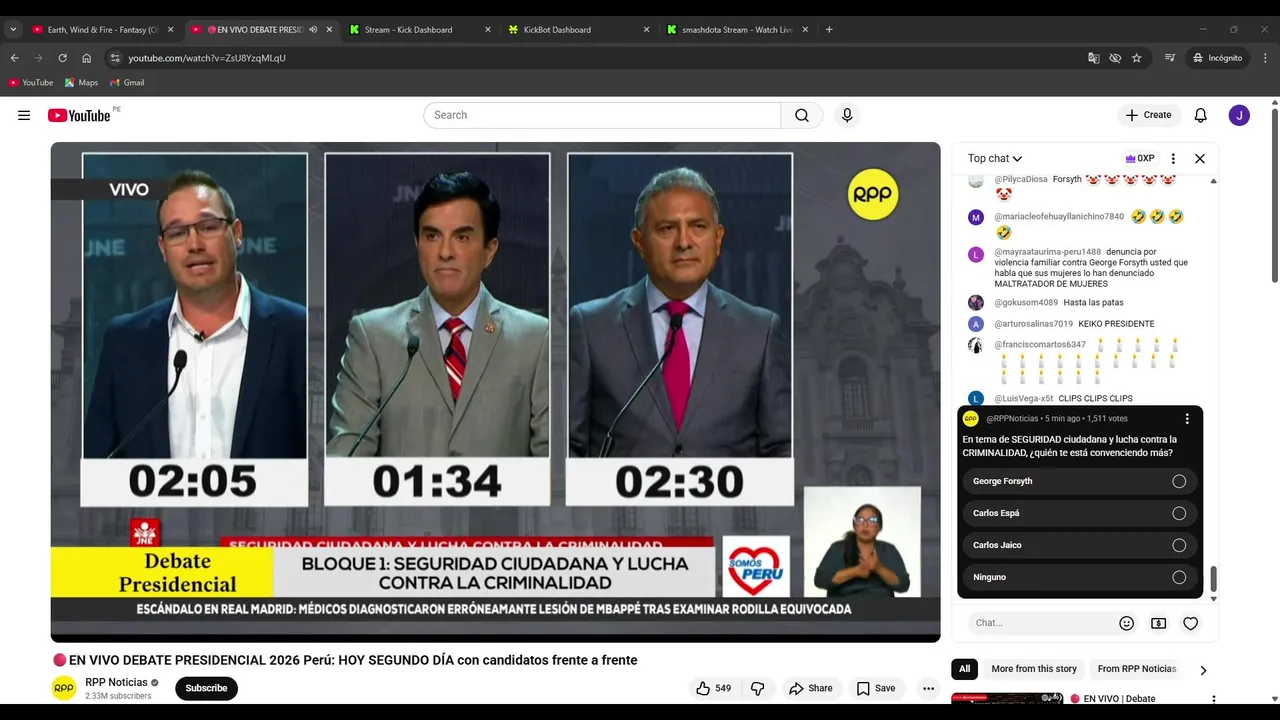Click the chat message input field
1280x720 pixels.
(1041, 623)
